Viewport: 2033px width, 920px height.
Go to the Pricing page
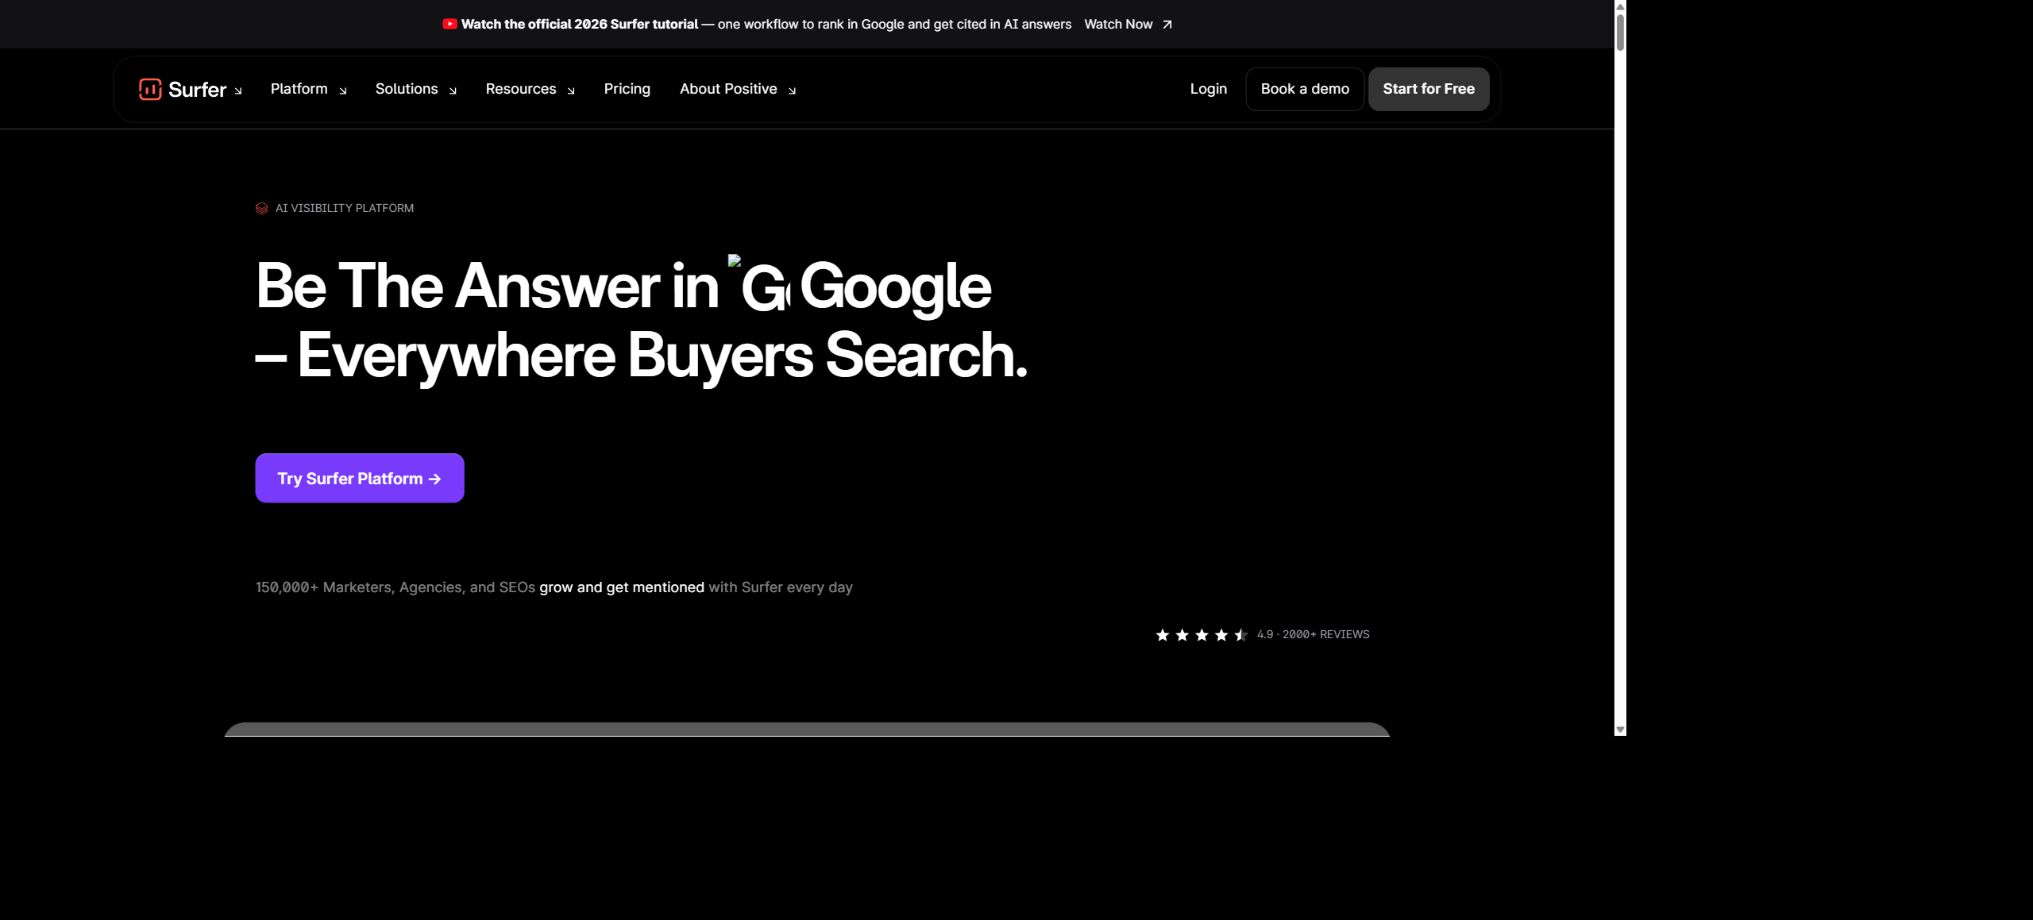point(627,89)
